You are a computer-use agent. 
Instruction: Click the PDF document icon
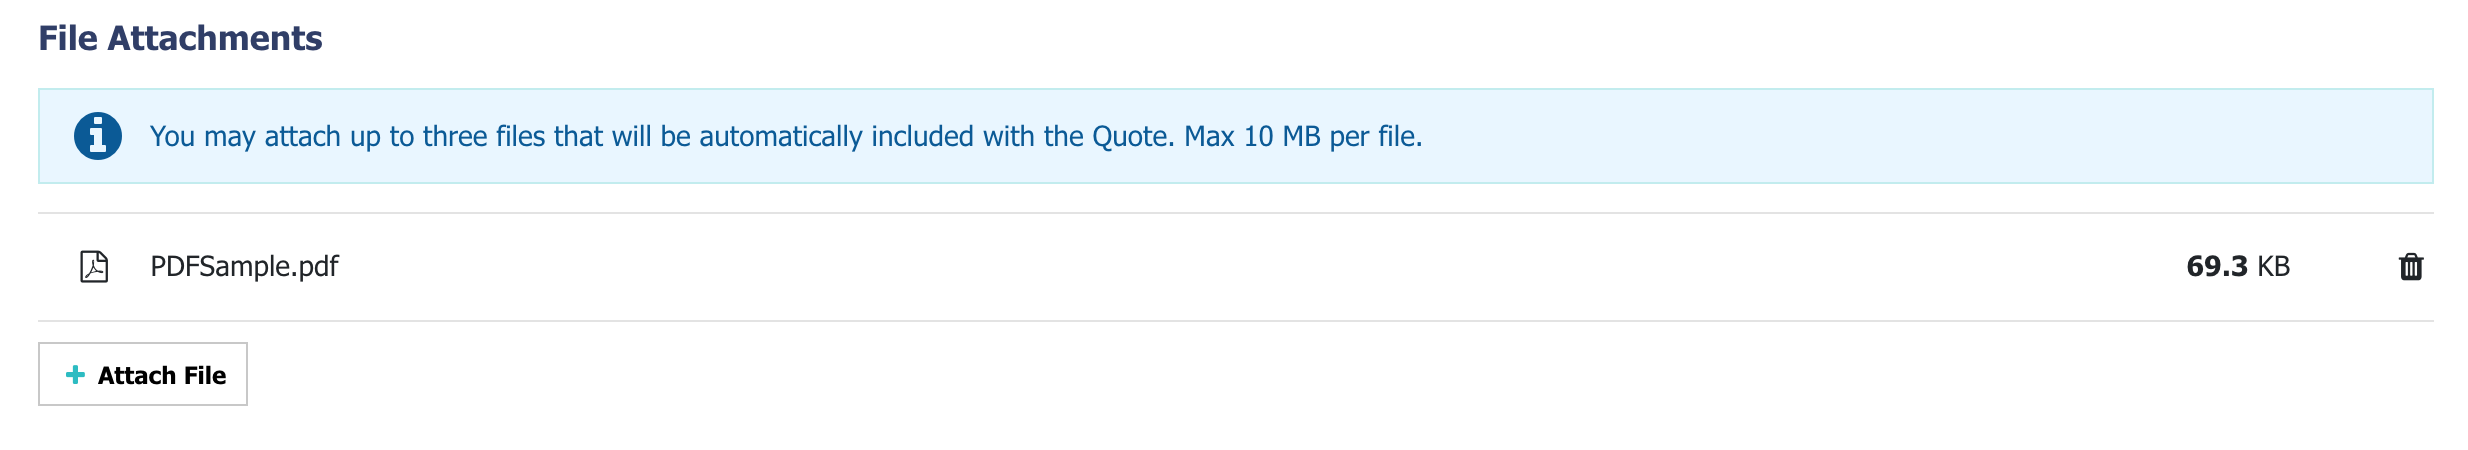click(x=94, y=267)
